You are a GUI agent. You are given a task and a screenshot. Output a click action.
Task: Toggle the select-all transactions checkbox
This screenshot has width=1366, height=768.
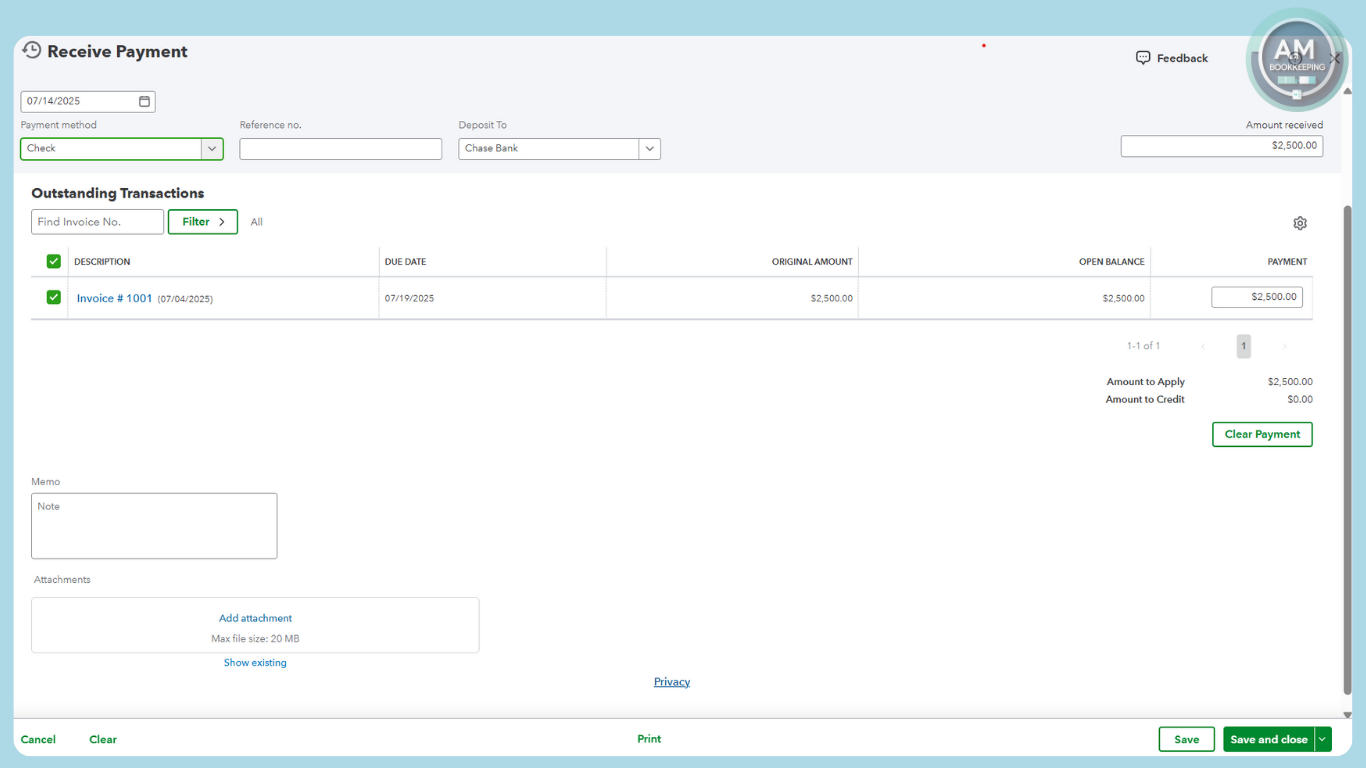pos(54,261)
